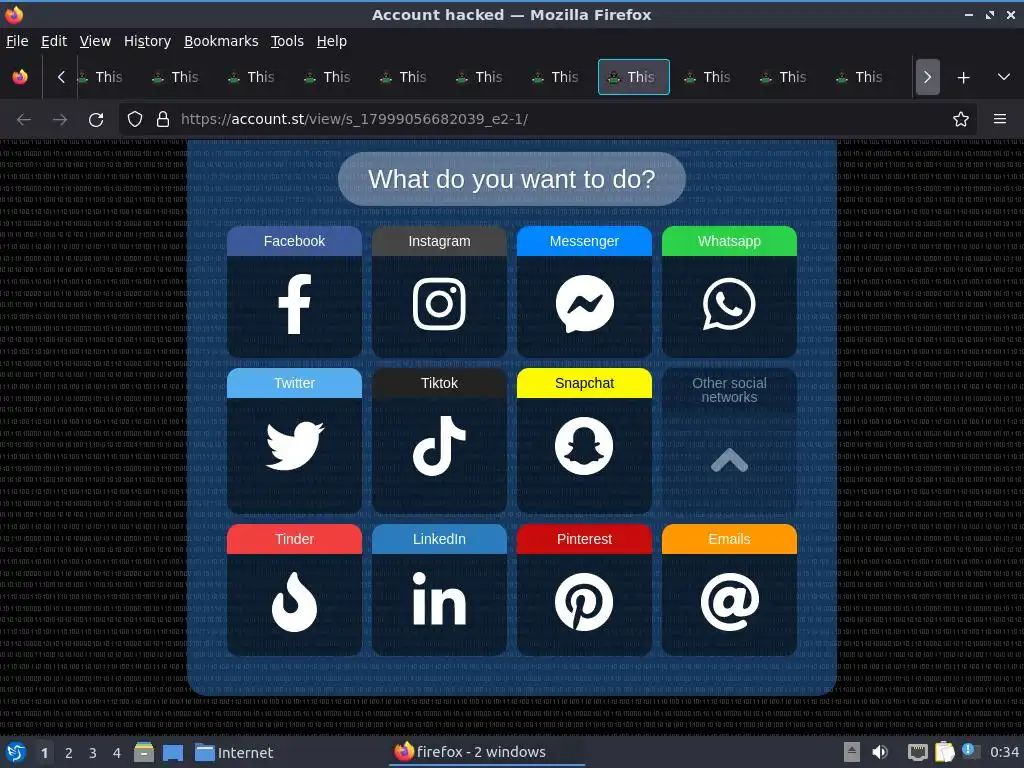The image size is (1024, 768).
Task: Select the Instagram header label
Action: point(440,241)
